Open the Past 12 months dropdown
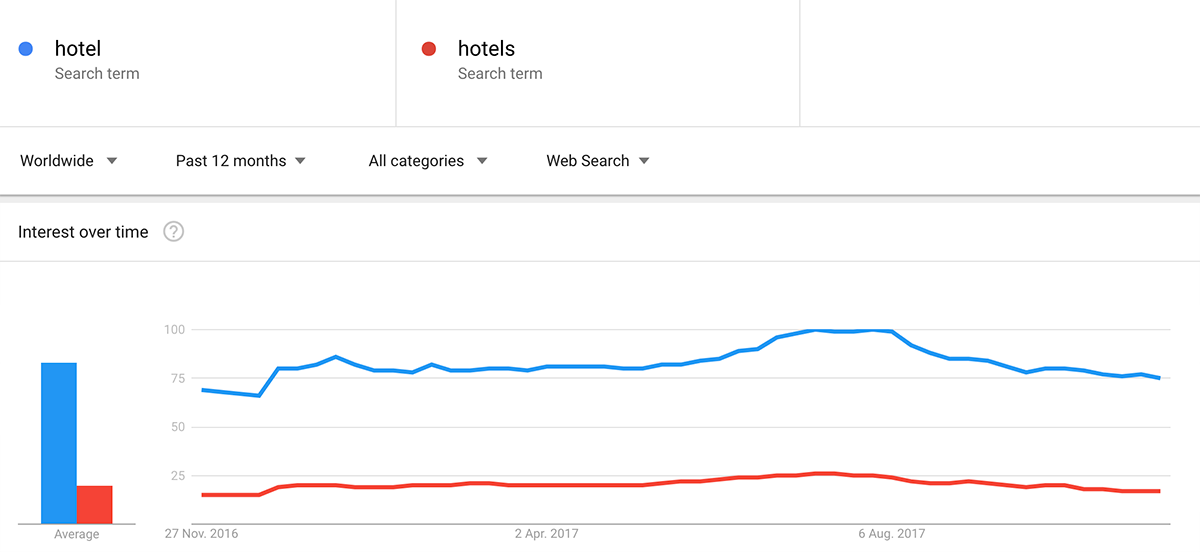This screenshot has width=1200, height=552. [241, 161]
